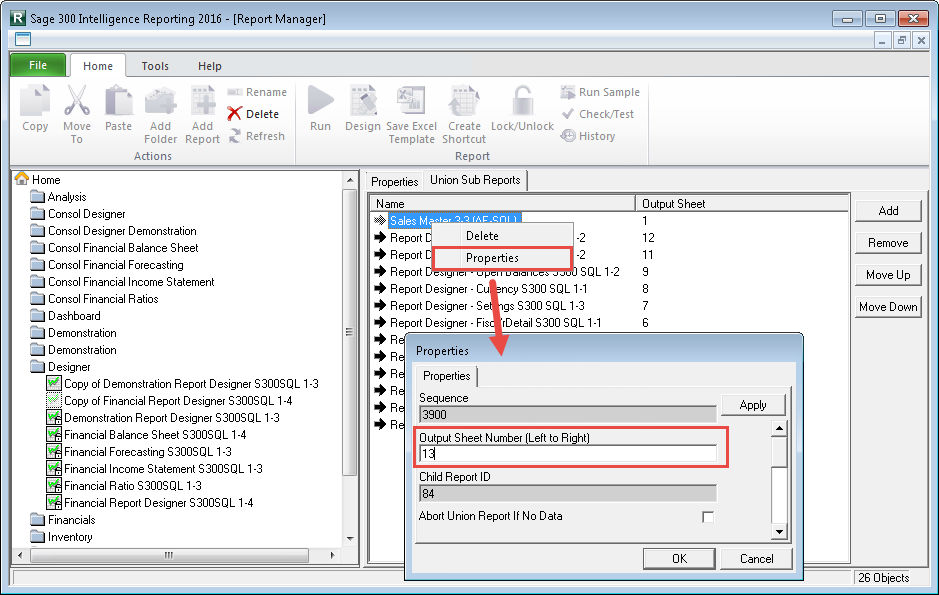The width and height of the screenshot is (939, 595).
Task: Sort by the Output Sheet column header
Action: pos(741,204)
